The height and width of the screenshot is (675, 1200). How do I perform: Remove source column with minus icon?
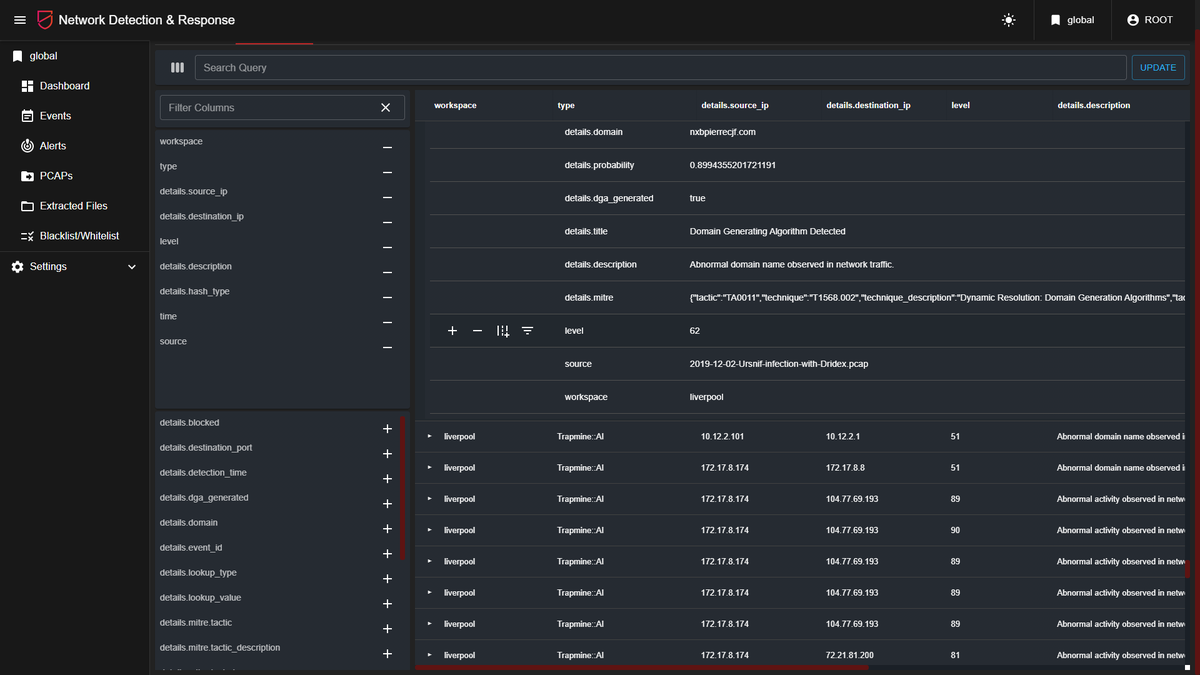(x=387, y=347)
